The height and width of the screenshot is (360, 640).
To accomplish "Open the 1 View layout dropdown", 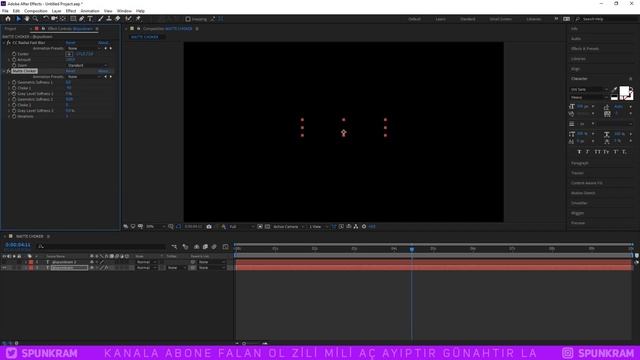I will [318, 227].
